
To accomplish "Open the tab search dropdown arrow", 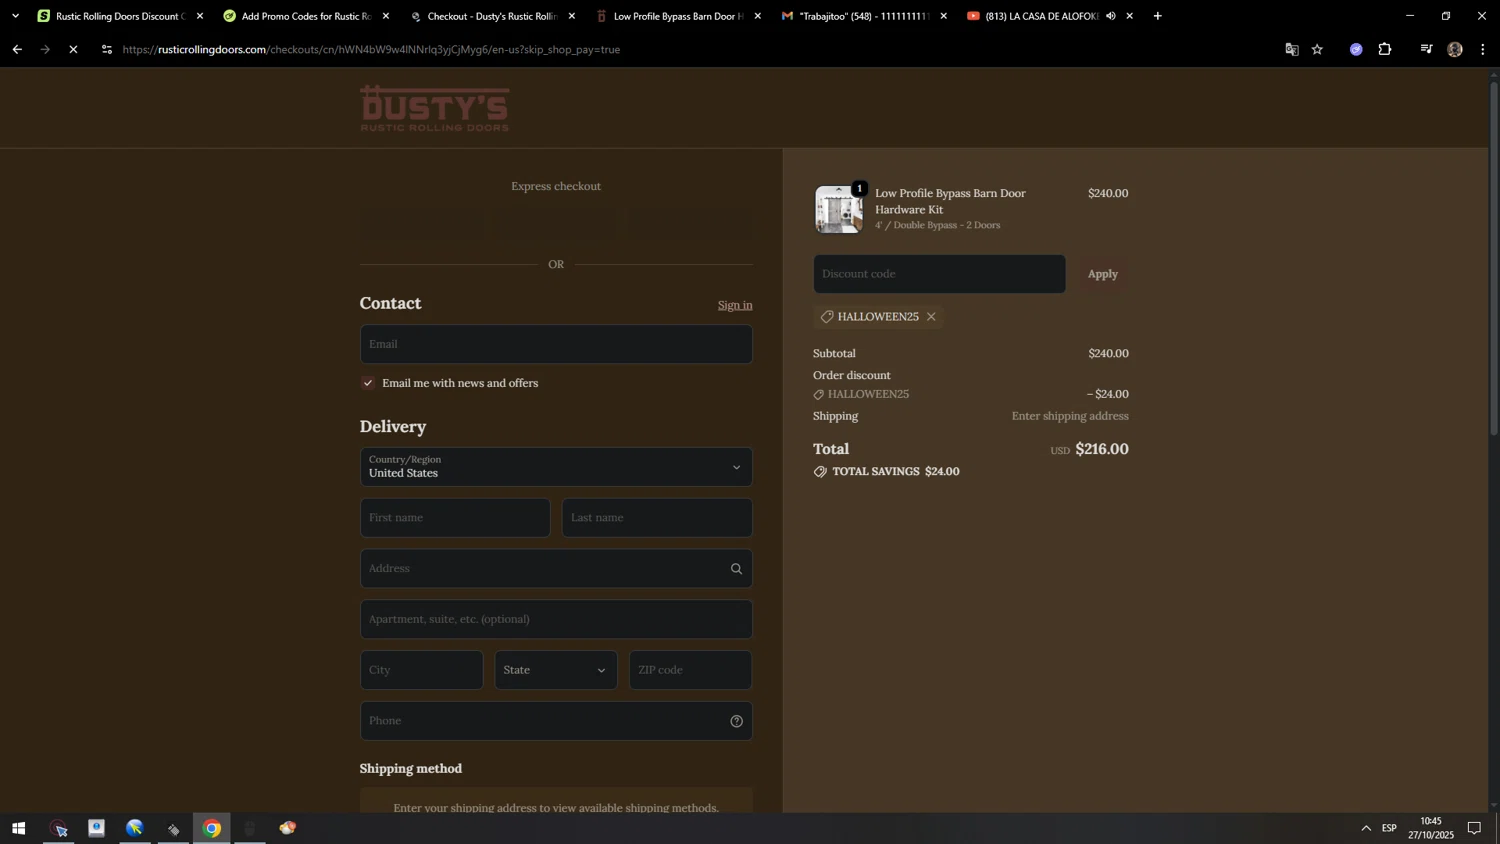I will click(x=15, y=16).
